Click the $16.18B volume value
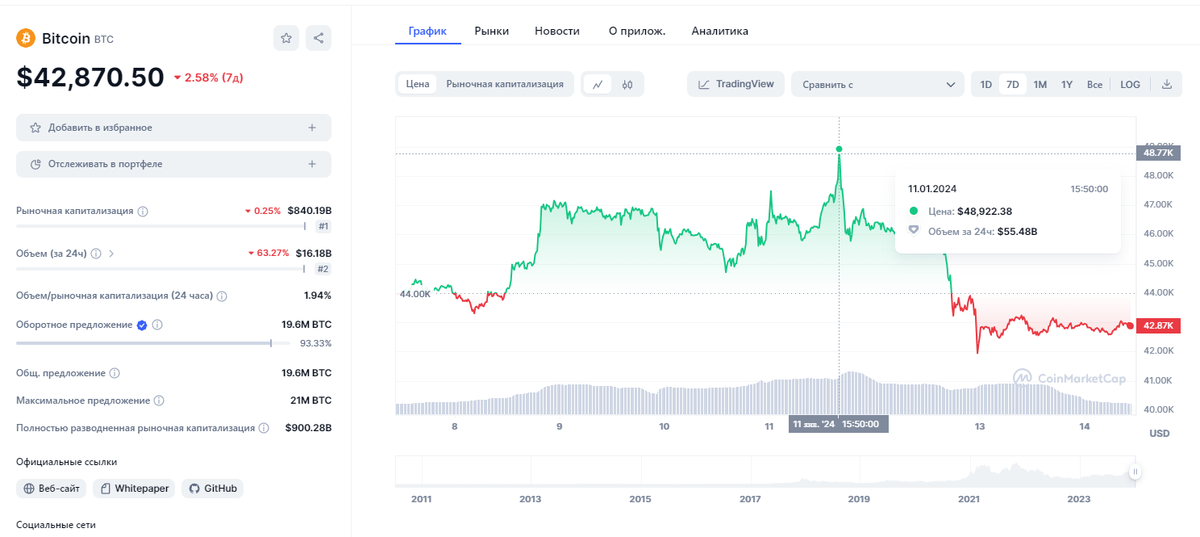The height and width of the screenshot is (537, 1200). point(313,254)
